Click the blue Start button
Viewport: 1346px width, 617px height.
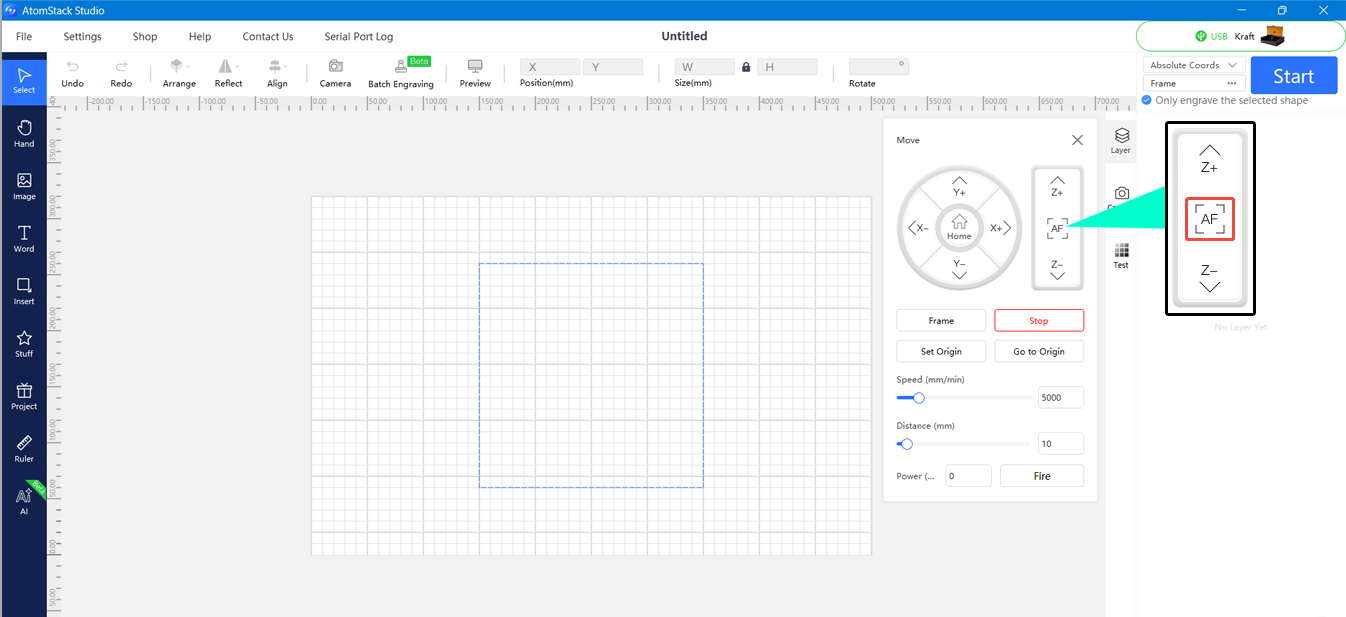[x=1294, y=76]
